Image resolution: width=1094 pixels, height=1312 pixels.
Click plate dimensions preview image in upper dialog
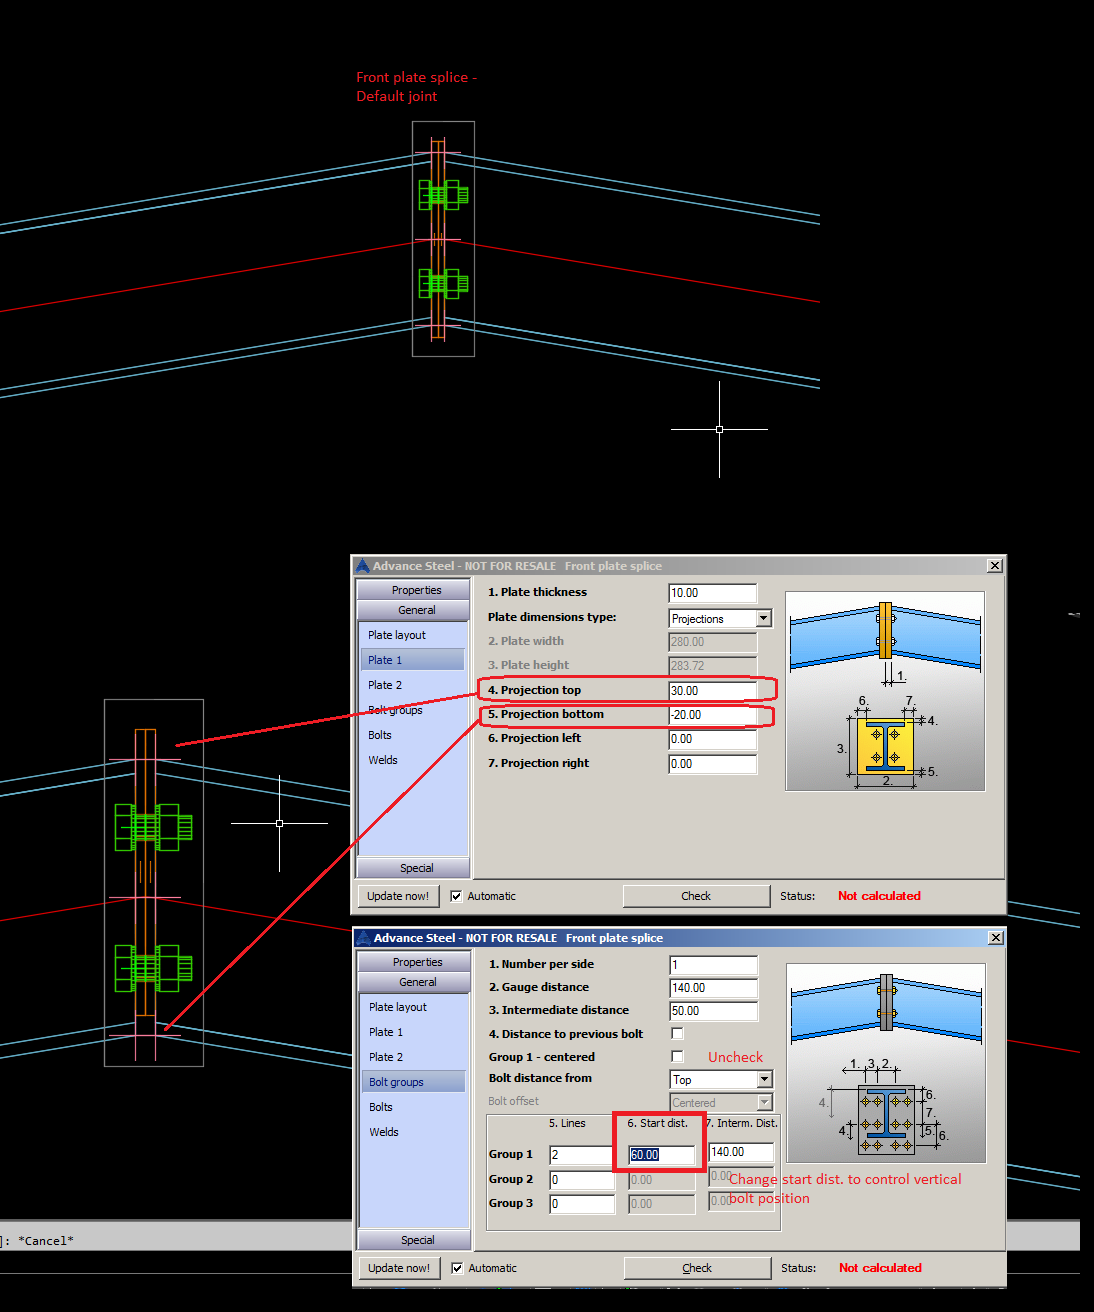coord(885,691)
